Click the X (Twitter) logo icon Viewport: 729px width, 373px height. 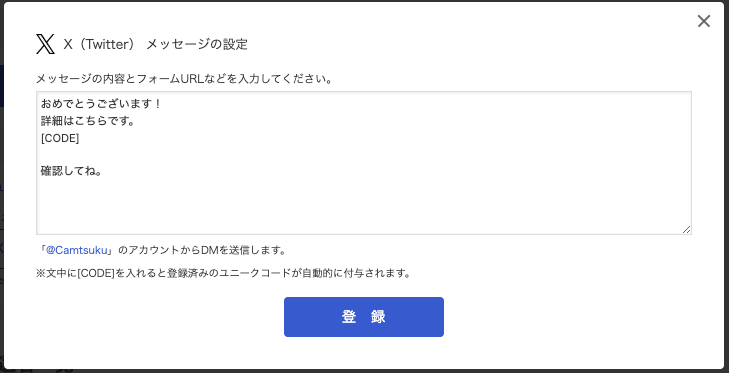pos(46,44)
